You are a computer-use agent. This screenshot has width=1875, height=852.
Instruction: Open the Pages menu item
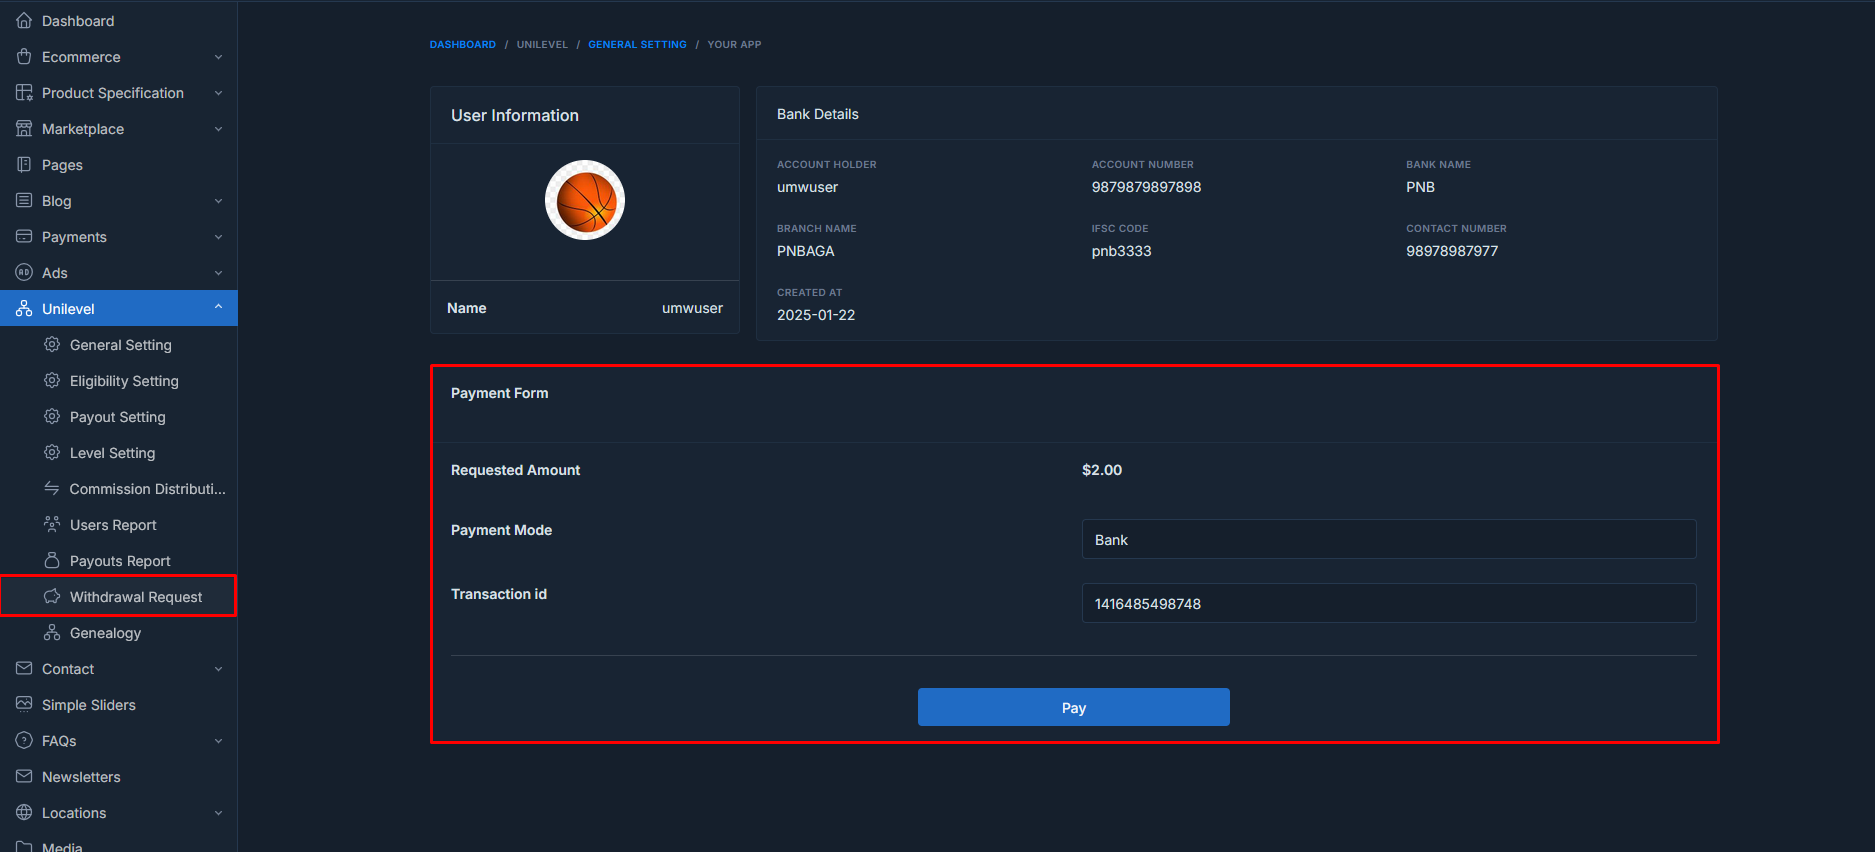[x=62, y=165]
